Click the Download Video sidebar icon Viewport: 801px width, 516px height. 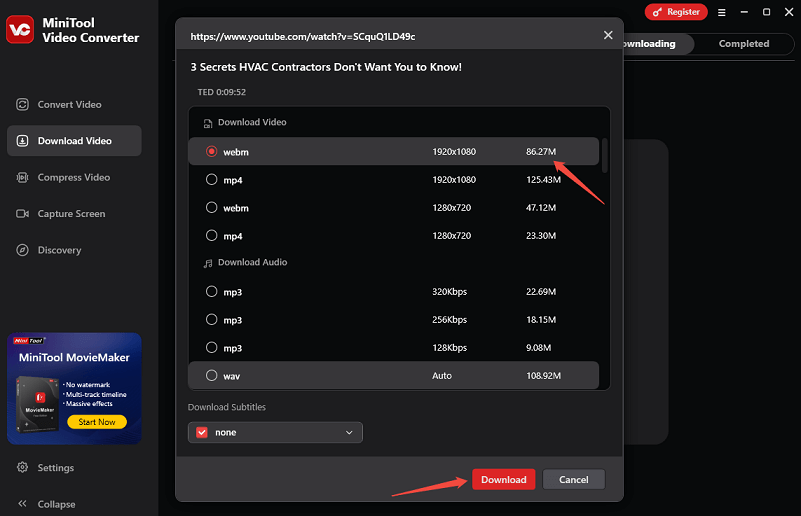[22, 140]
